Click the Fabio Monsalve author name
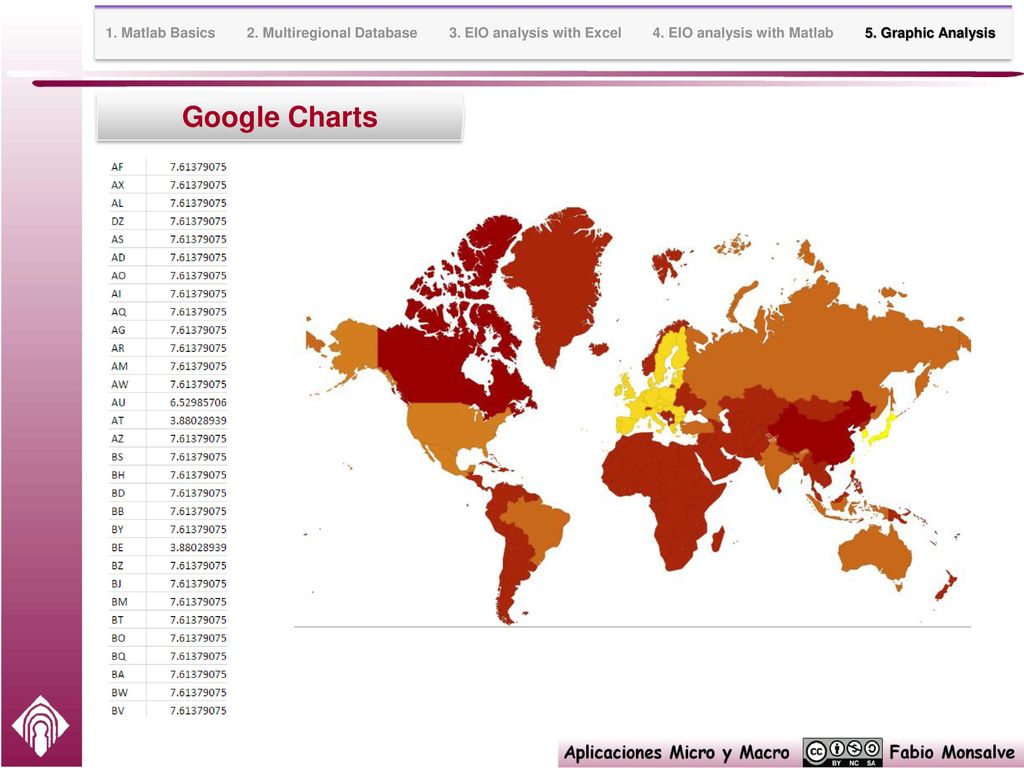 (x=952, y=752)
